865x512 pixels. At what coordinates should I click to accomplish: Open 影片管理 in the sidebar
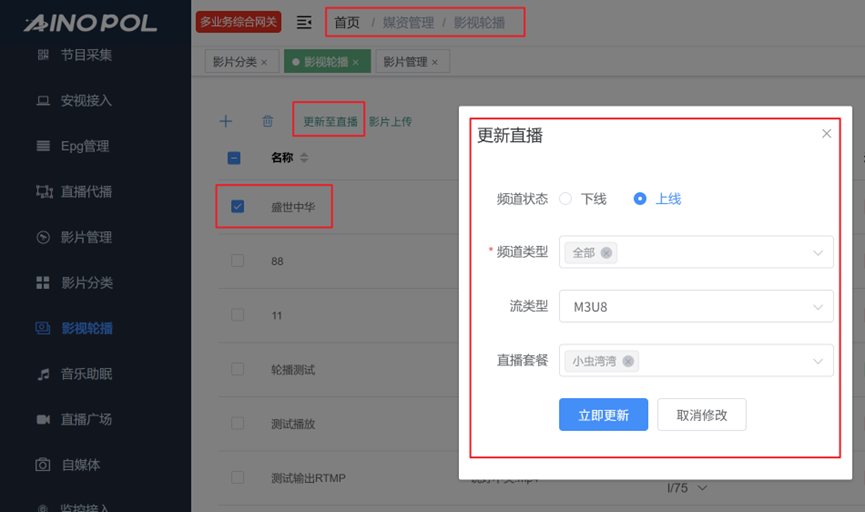[x=86, y=237]
